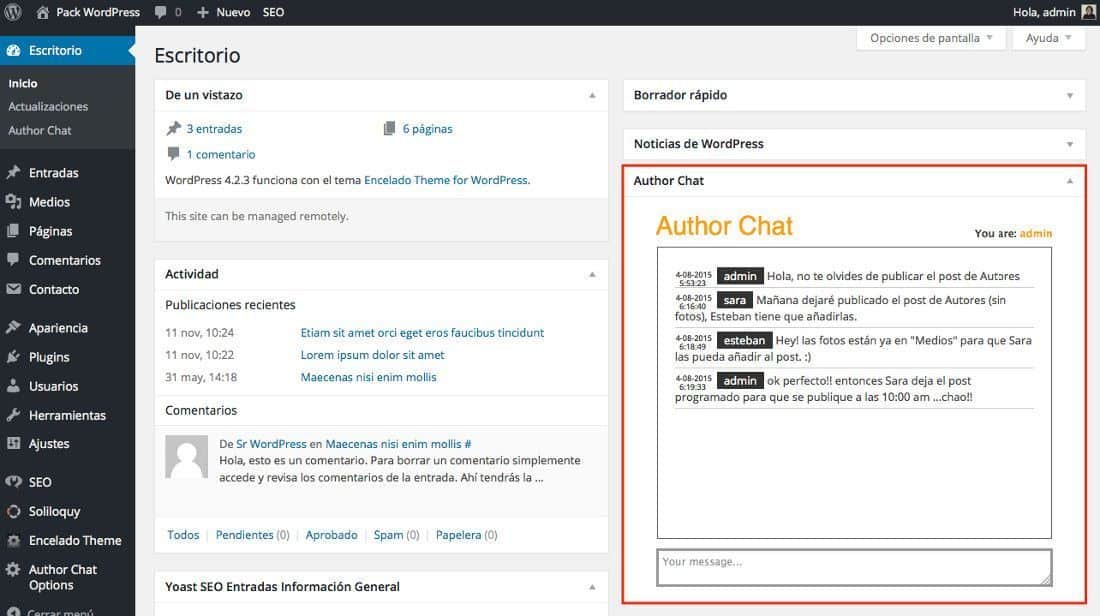Open the Author Chat submenu item

pos(39,130)
